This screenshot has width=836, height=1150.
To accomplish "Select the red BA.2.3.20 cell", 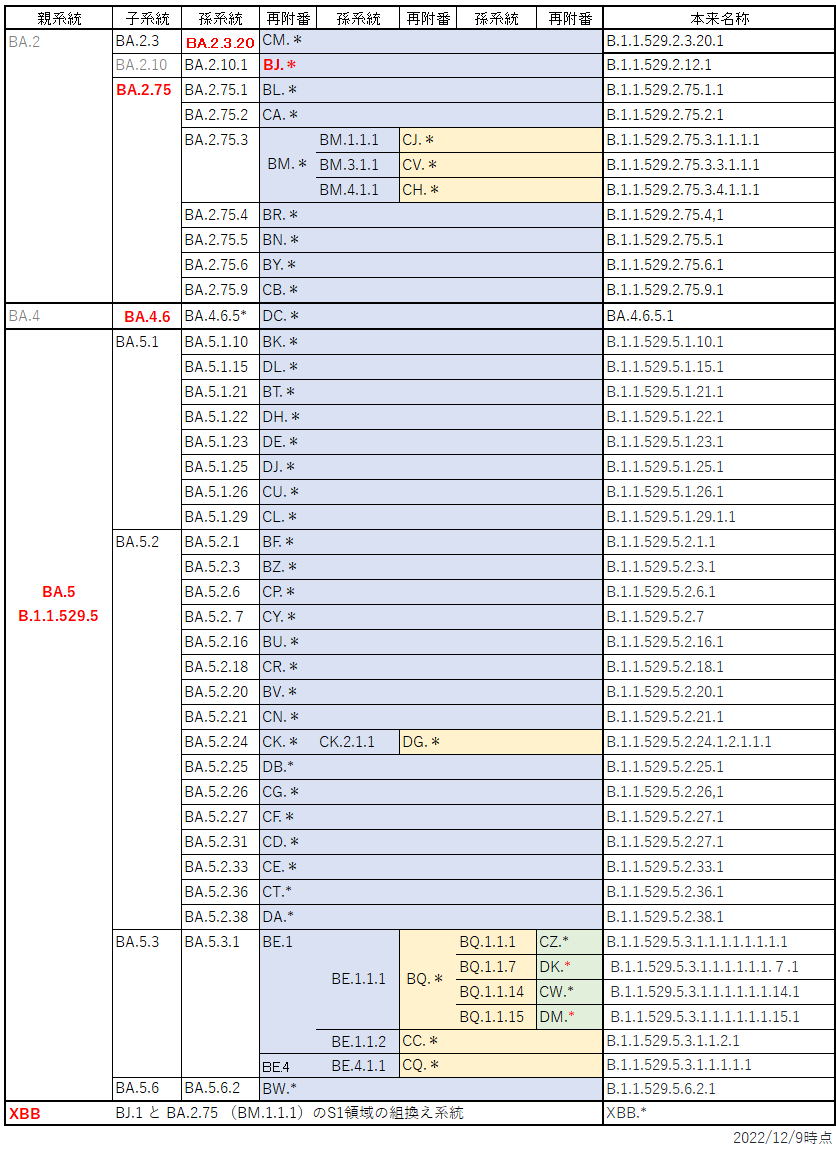I will click(220, 42).
